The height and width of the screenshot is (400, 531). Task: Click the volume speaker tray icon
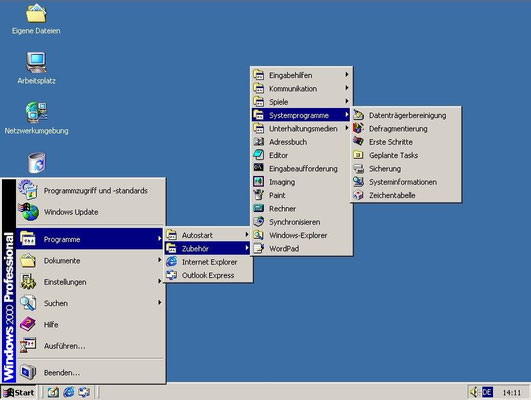474,392
